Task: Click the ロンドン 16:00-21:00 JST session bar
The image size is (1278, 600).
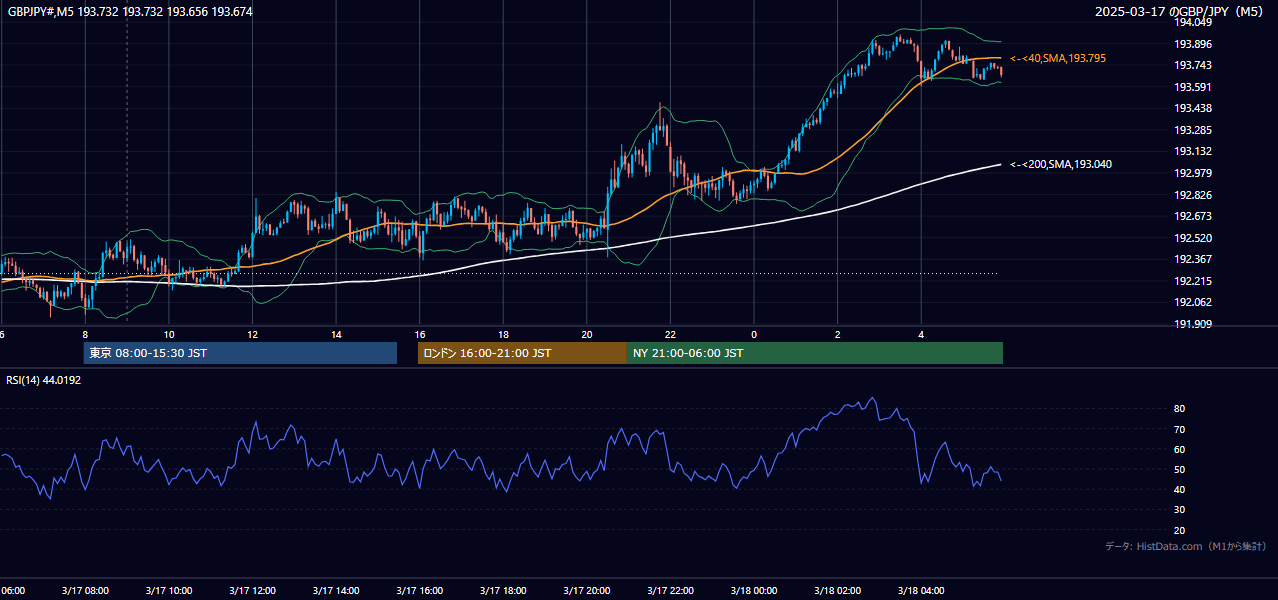Action: click(x=522, y=353)
